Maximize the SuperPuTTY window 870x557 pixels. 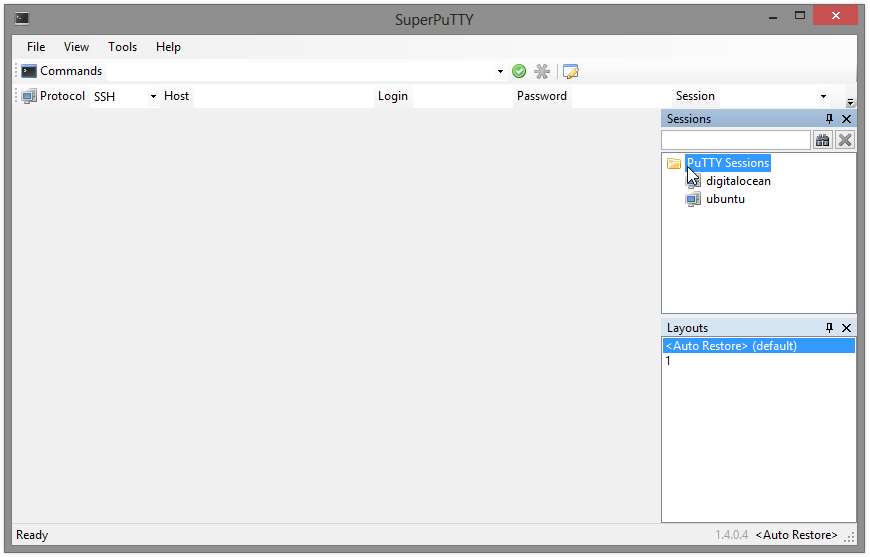point(800,16)
